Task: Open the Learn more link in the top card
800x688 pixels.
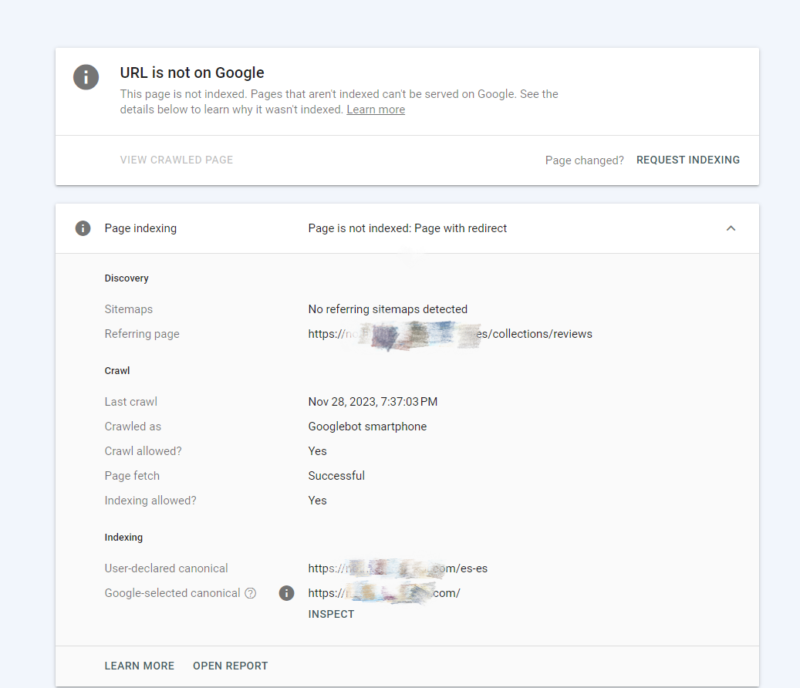Action: [x=375, y=110]
